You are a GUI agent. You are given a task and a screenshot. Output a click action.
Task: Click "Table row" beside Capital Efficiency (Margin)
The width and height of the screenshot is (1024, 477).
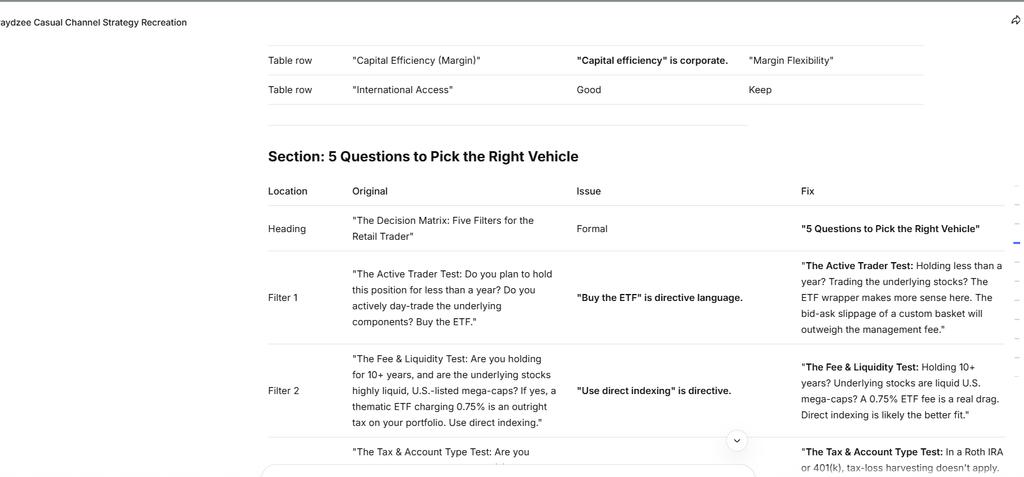[x=290, y=61]
